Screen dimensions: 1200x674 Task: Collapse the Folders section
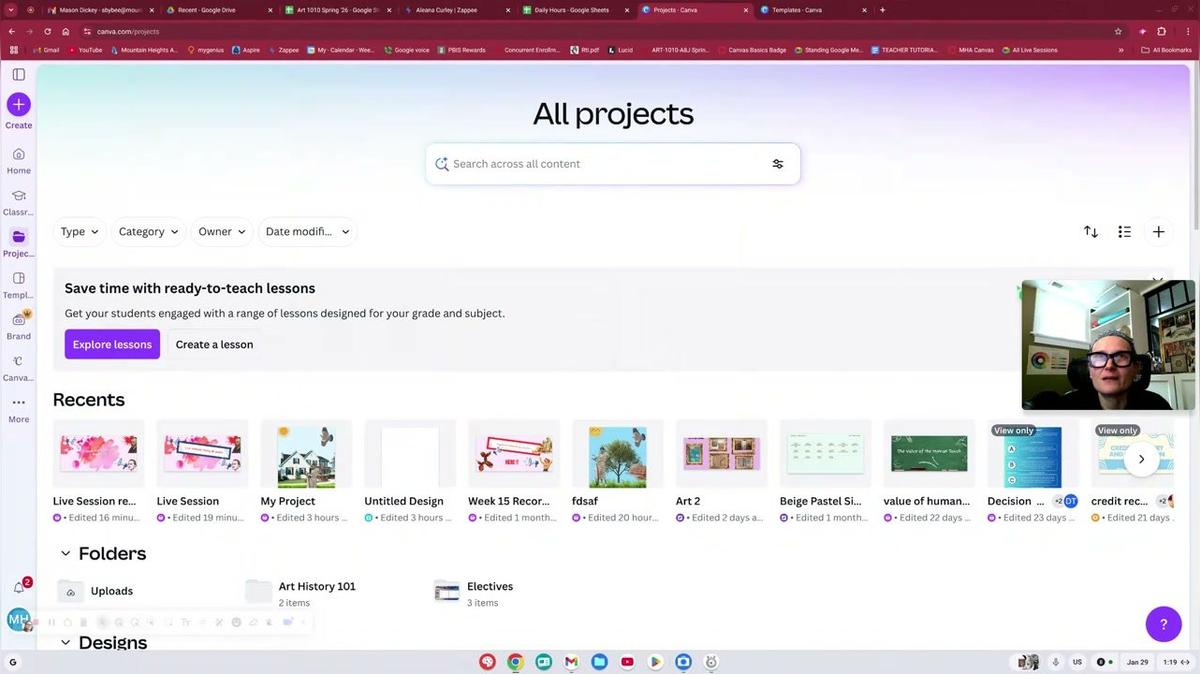pos(66,554)
